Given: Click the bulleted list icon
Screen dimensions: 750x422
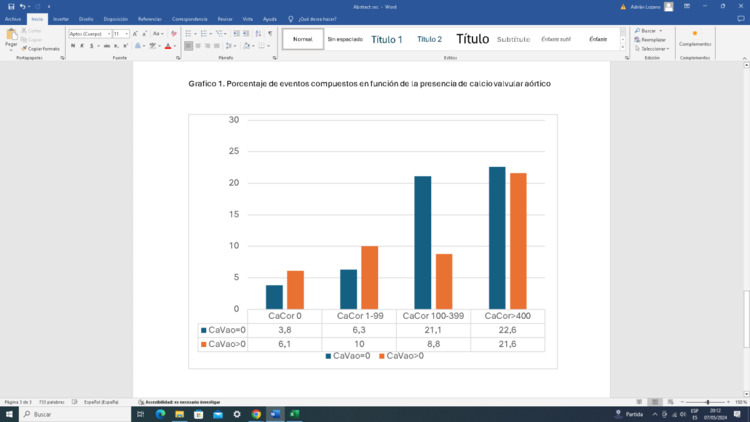Looking at the screenshot, I should click(189, 33).
